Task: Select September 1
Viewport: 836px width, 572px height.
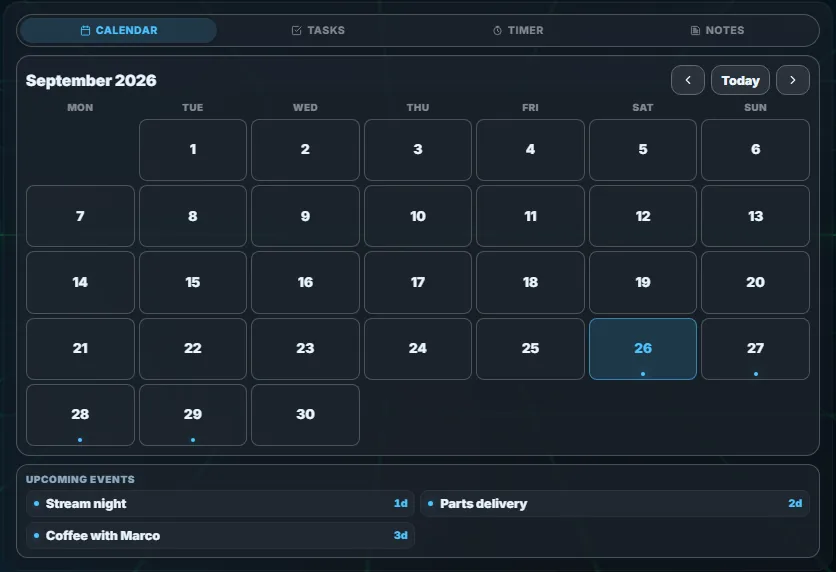Action: pos(192,150)
